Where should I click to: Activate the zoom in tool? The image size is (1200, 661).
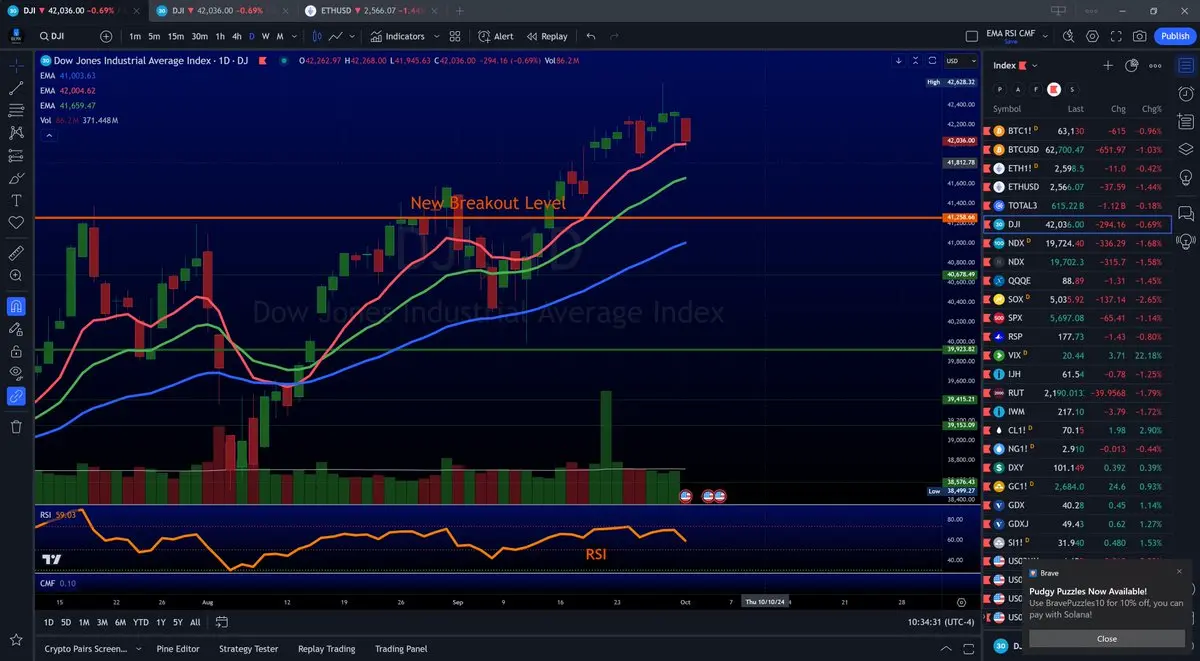(16, 275)
